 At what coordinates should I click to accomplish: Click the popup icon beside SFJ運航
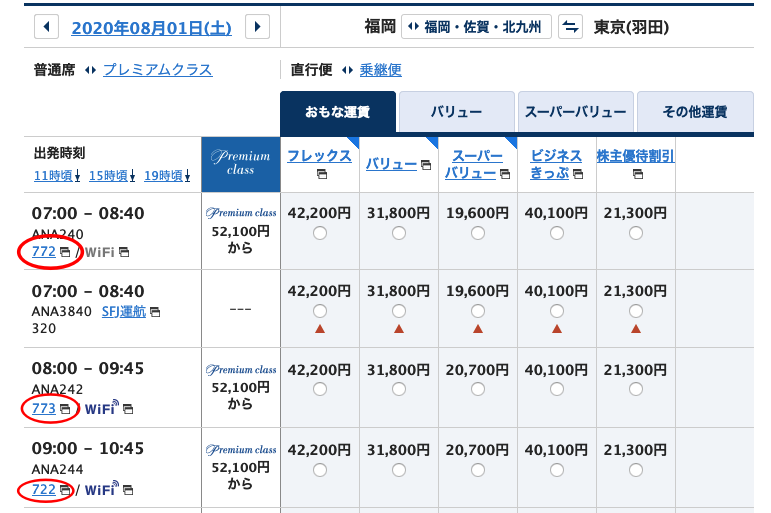[155, 312]
